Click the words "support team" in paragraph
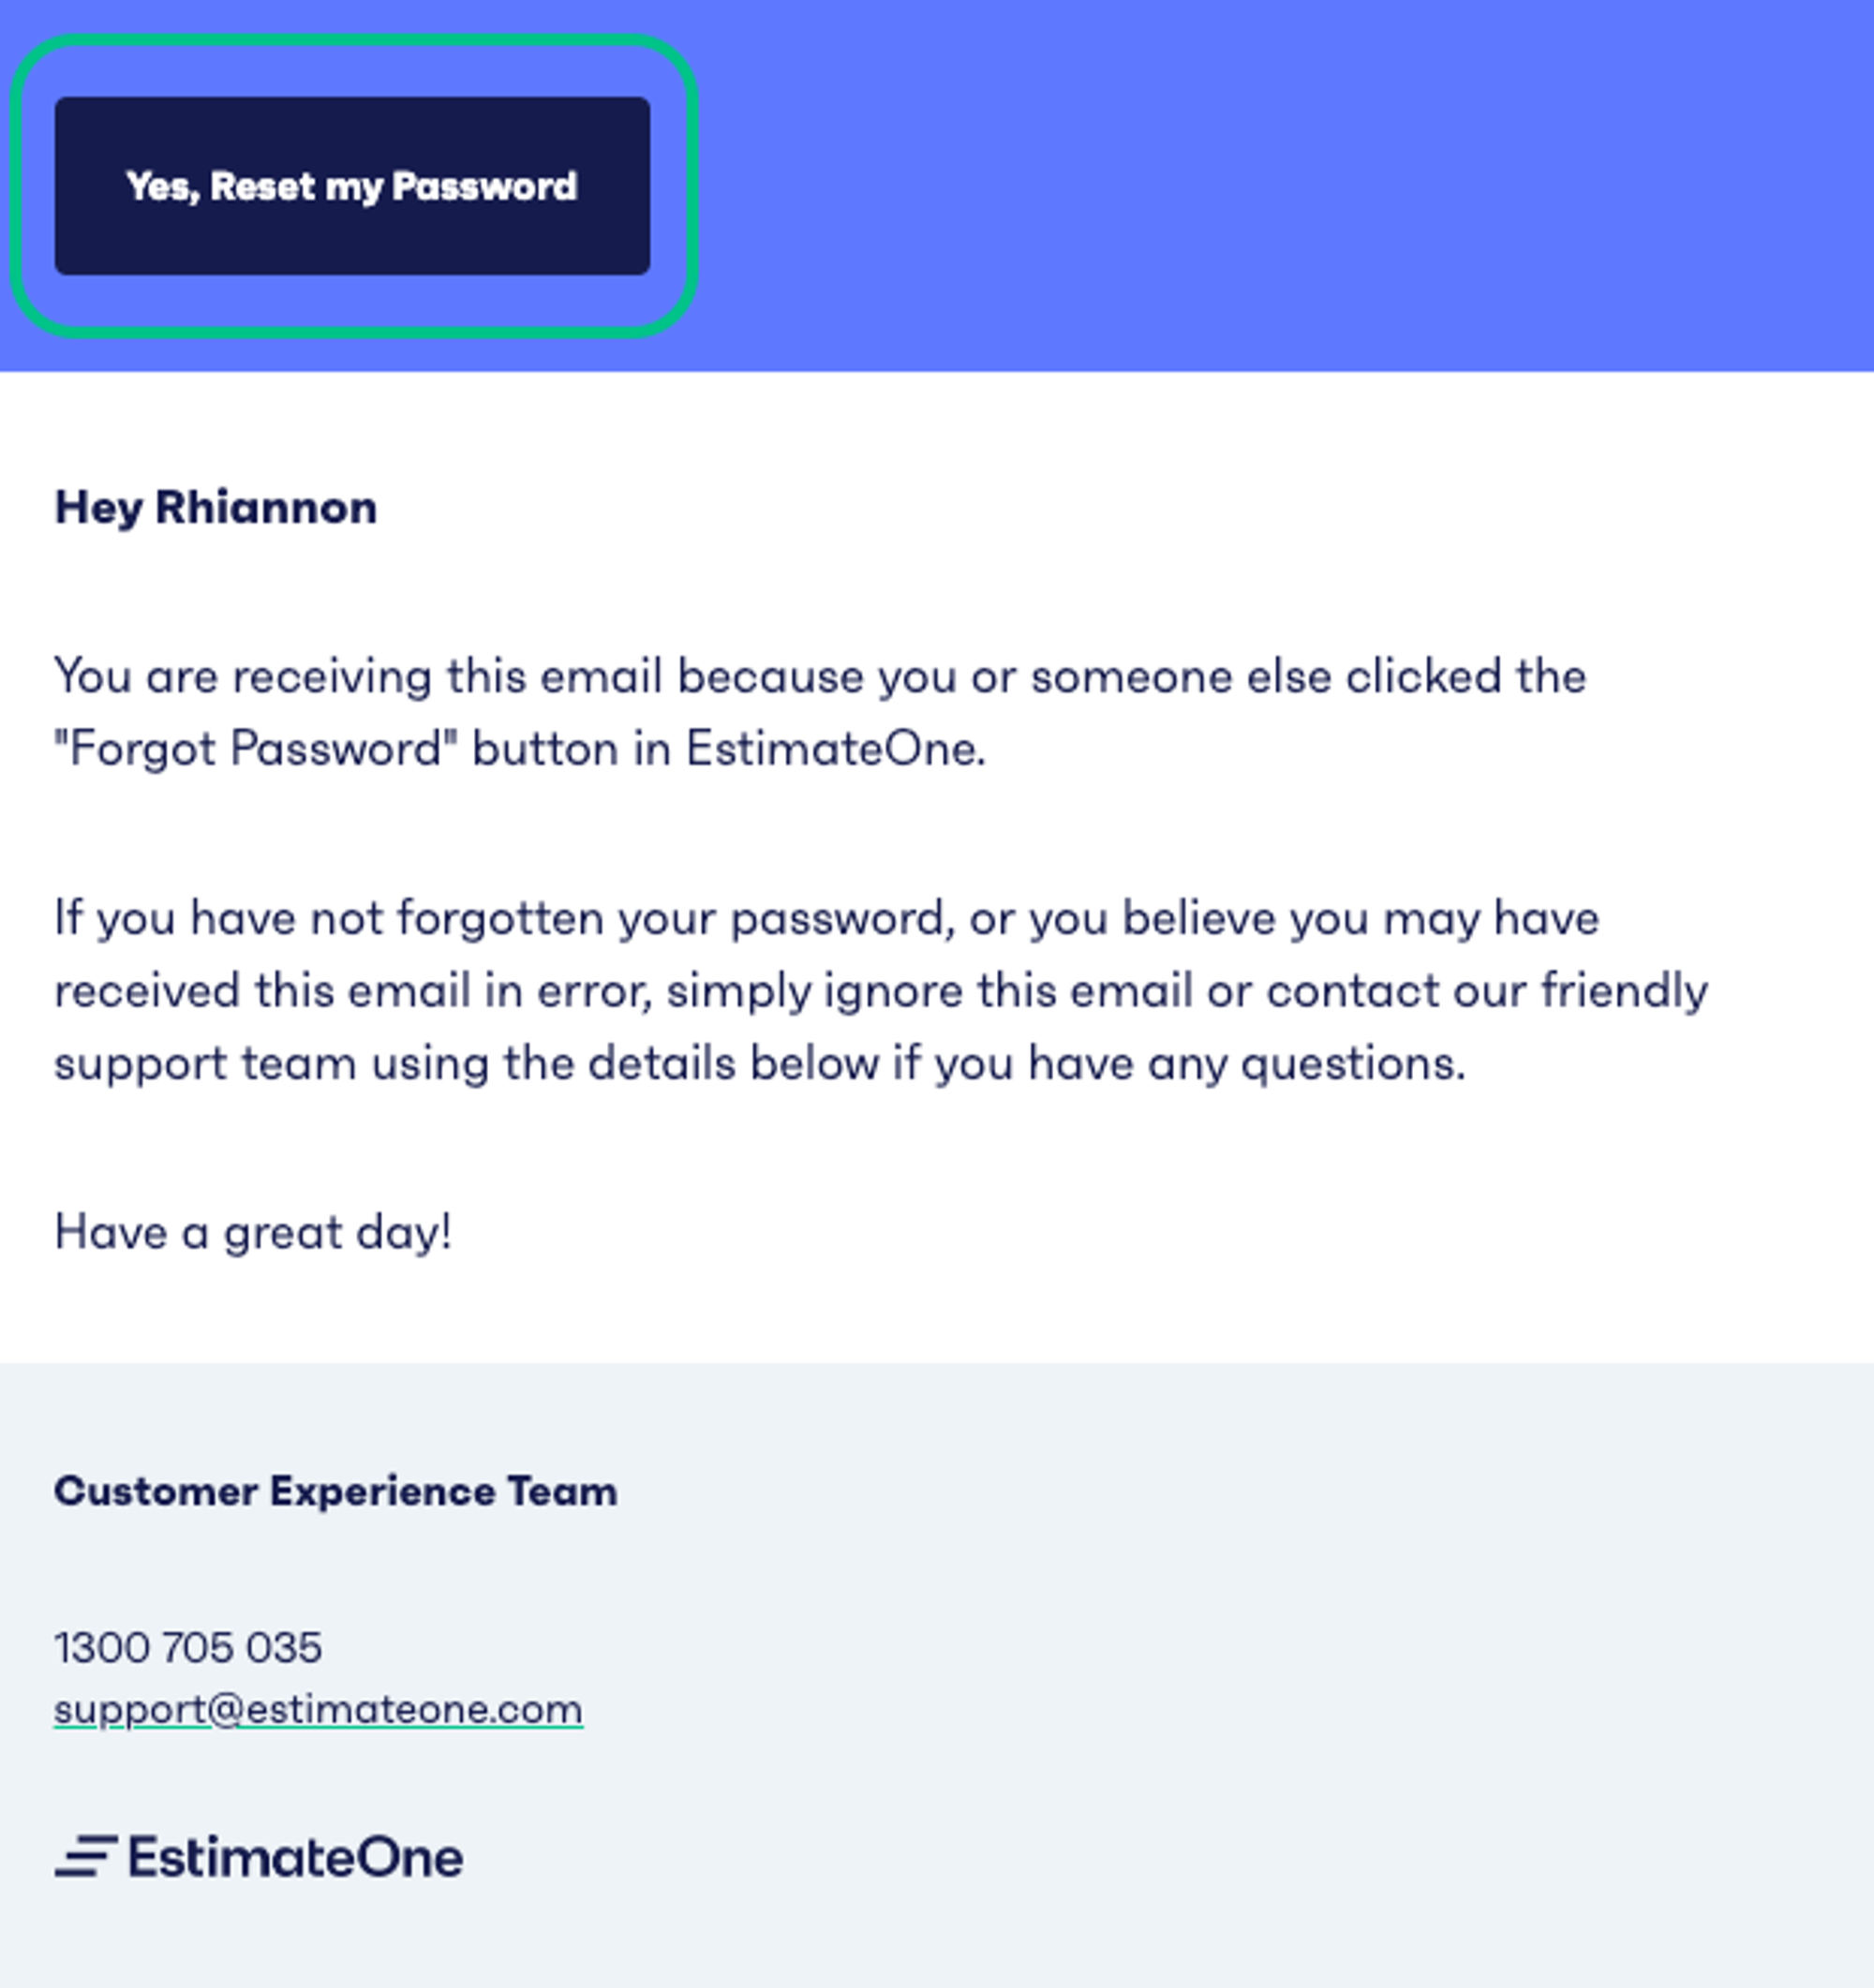This screenshot has height=1988, width=1874. pyautogui.click(x=205, y=1064)
